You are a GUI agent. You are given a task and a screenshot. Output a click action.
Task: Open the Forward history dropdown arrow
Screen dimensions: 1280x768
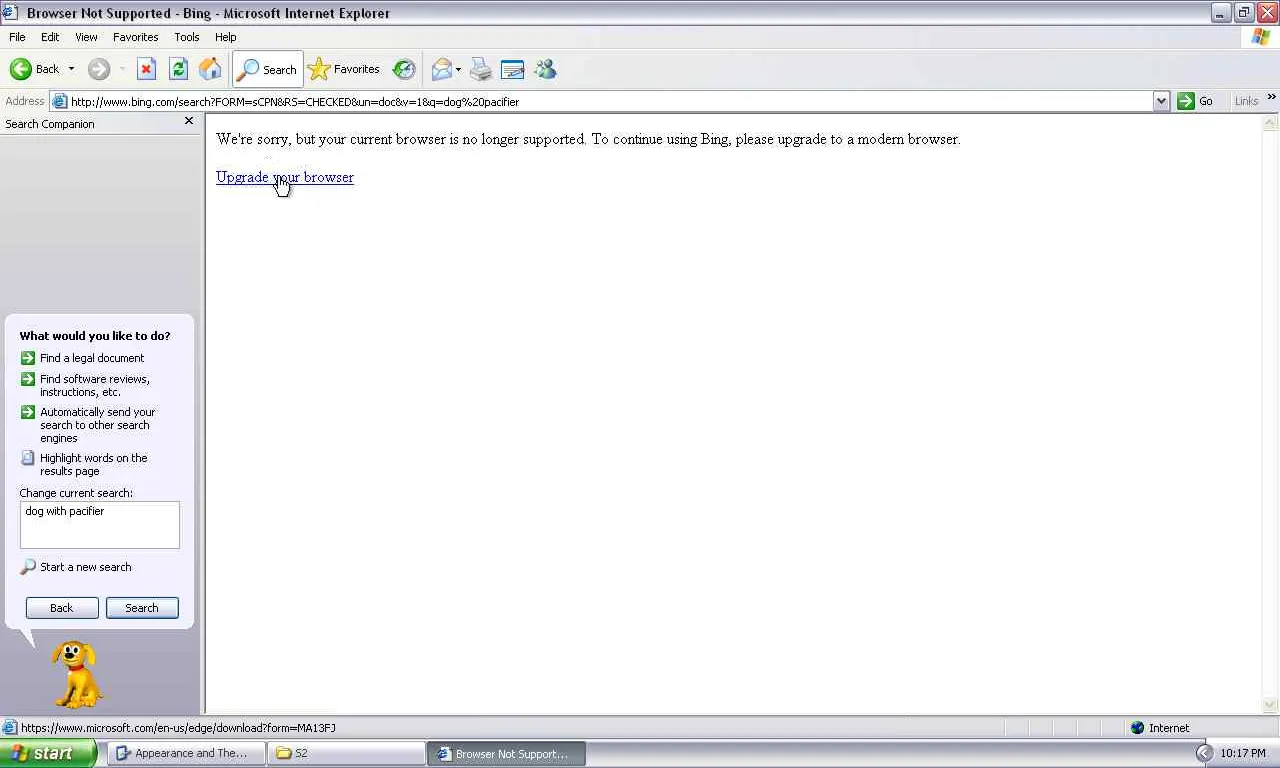click(122, 69)
